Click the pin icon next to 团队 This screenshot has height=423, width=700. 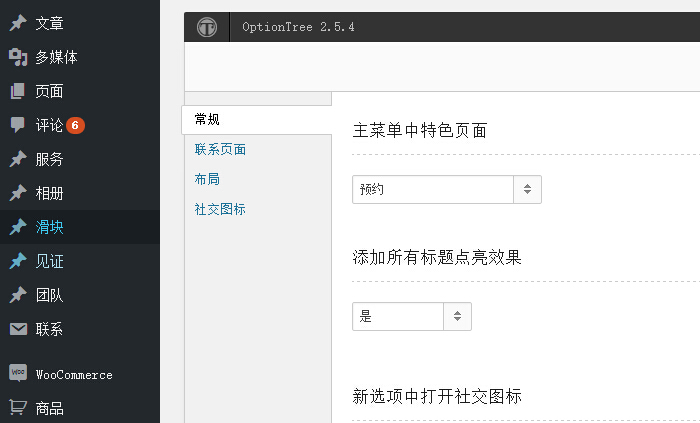tap(18, 295)
